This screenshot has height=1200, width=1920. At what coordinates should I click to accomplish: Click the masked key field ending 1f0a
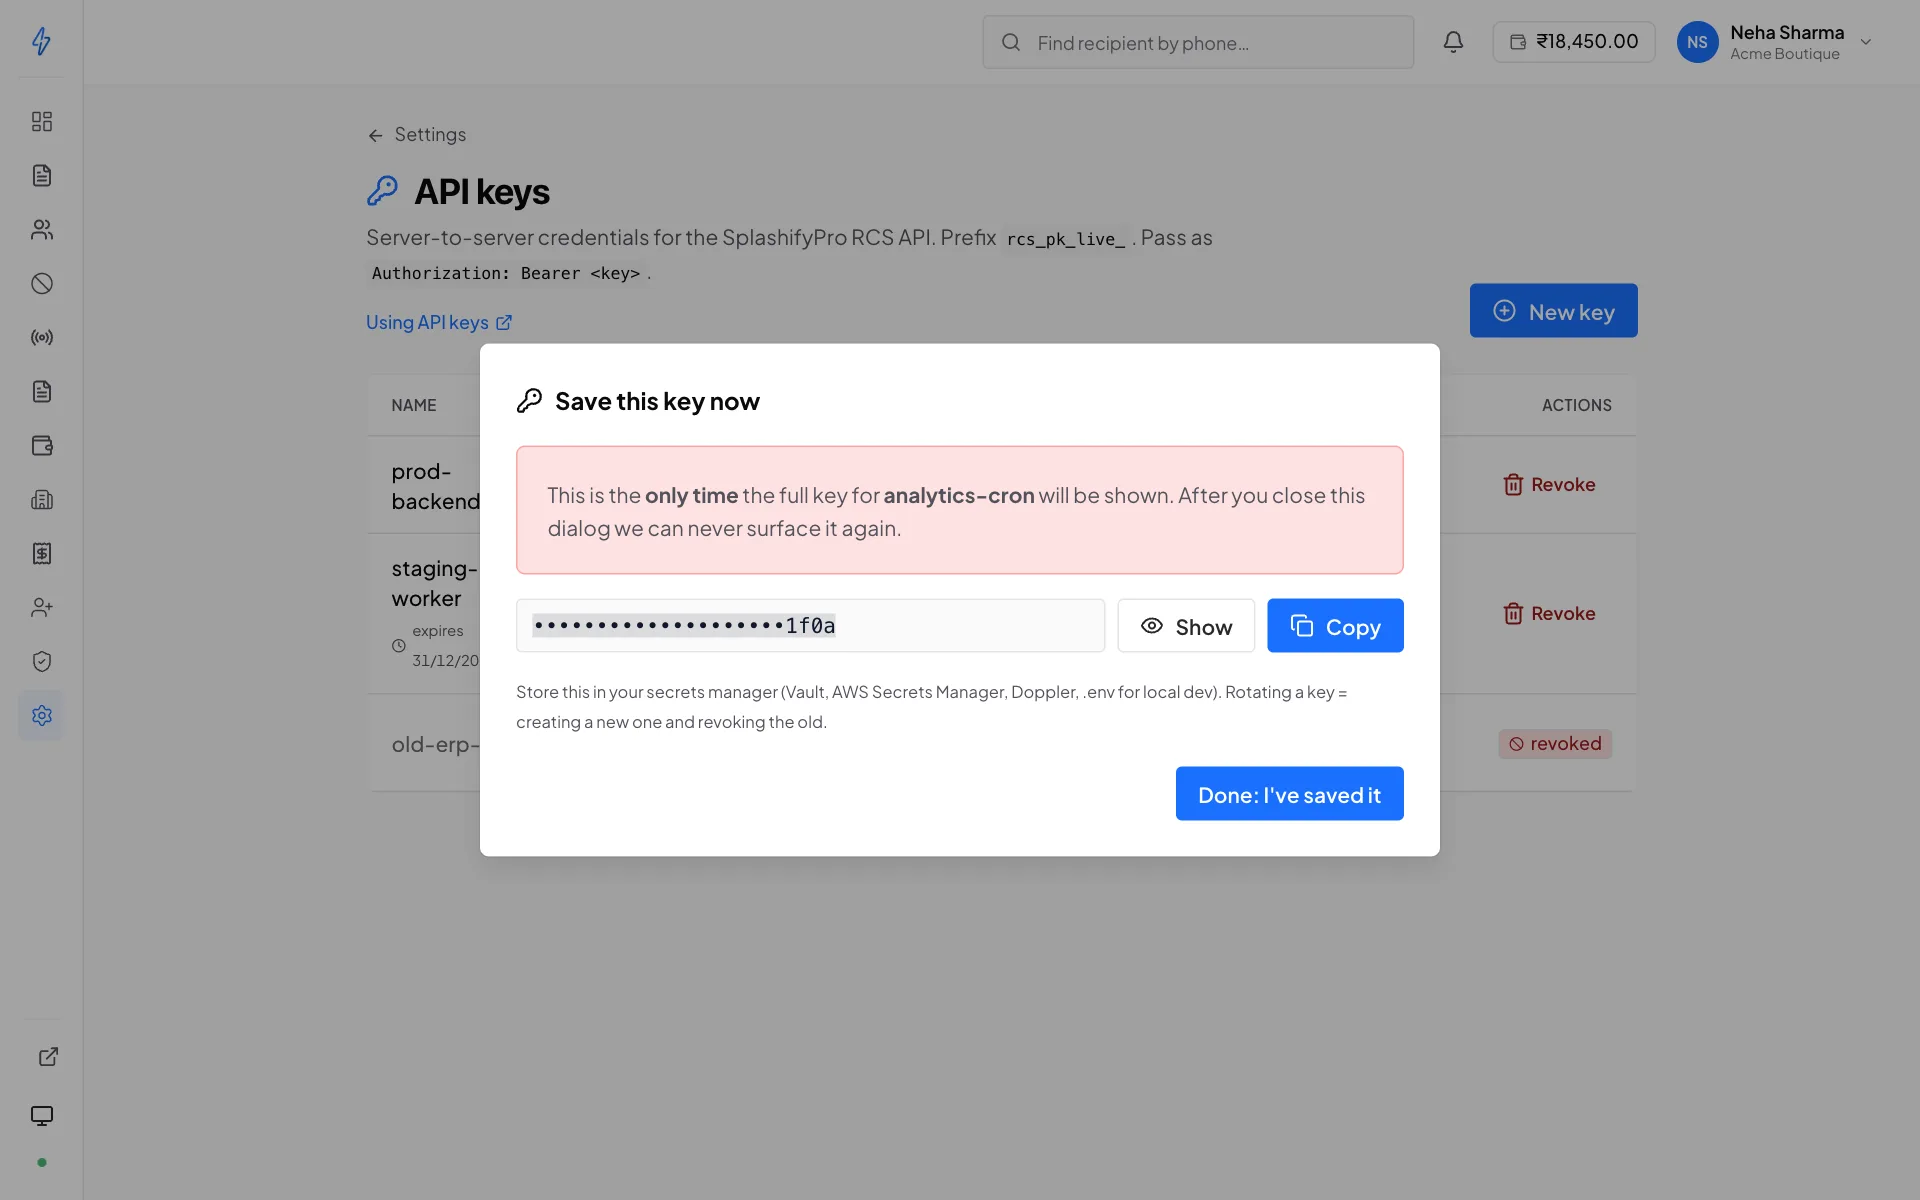click(x=810, y=626)
